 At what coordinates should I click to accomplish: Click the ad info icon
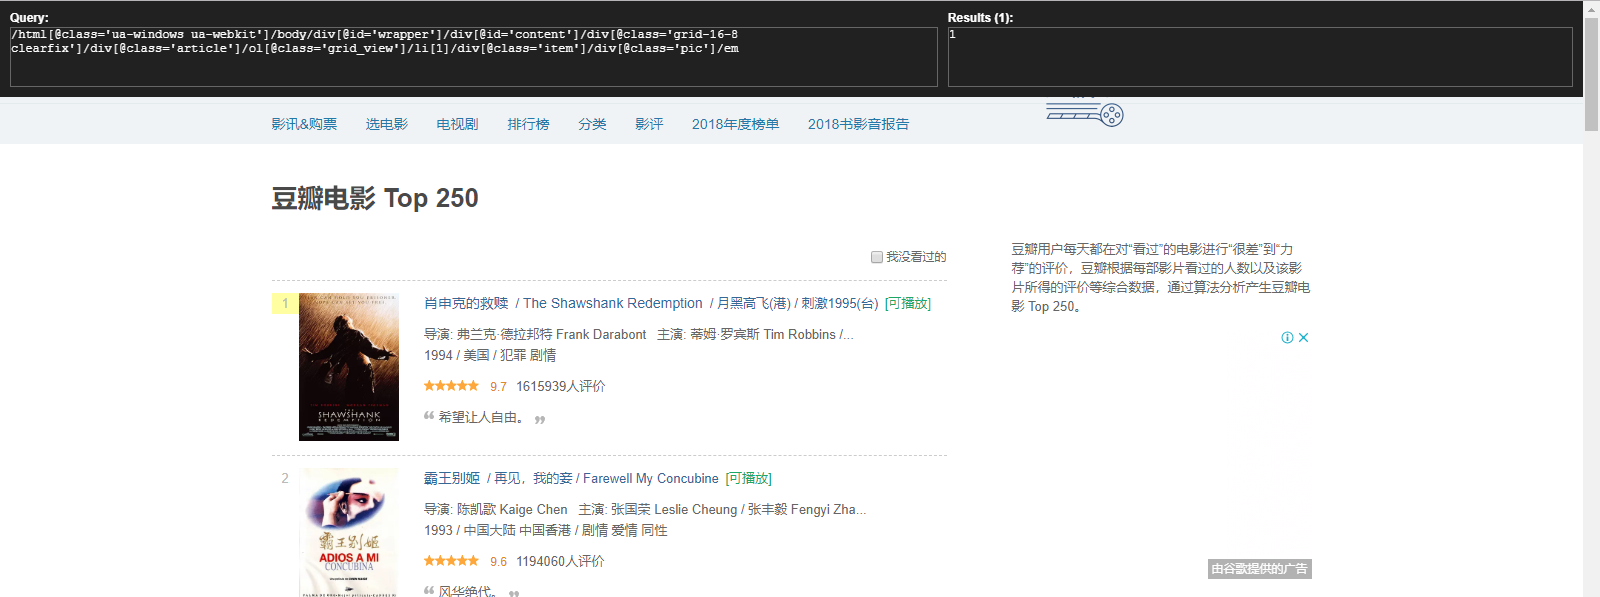click(x=1287, y=338)
